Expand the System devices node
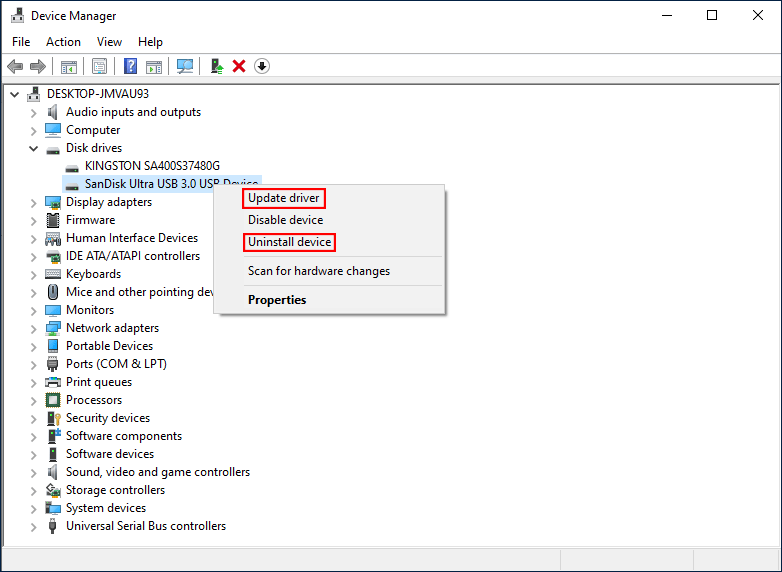 click(33, 509)
